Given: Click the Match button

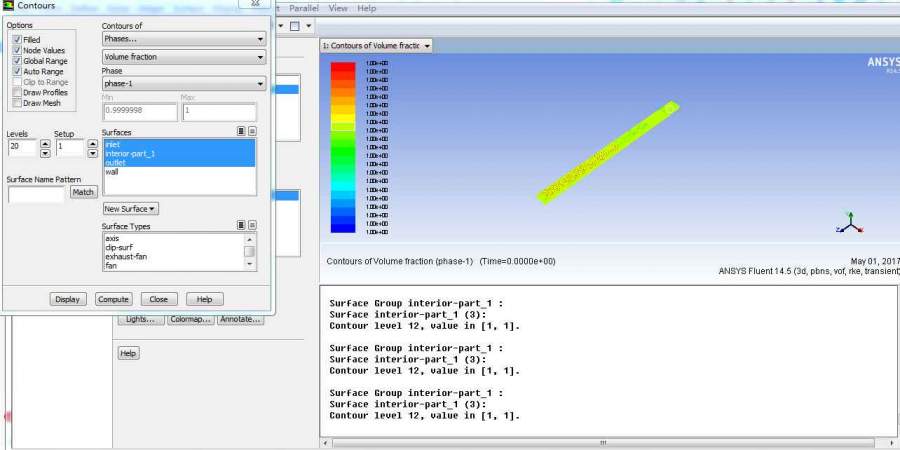Looking at the screenshot, I should [x=83, y=192].
